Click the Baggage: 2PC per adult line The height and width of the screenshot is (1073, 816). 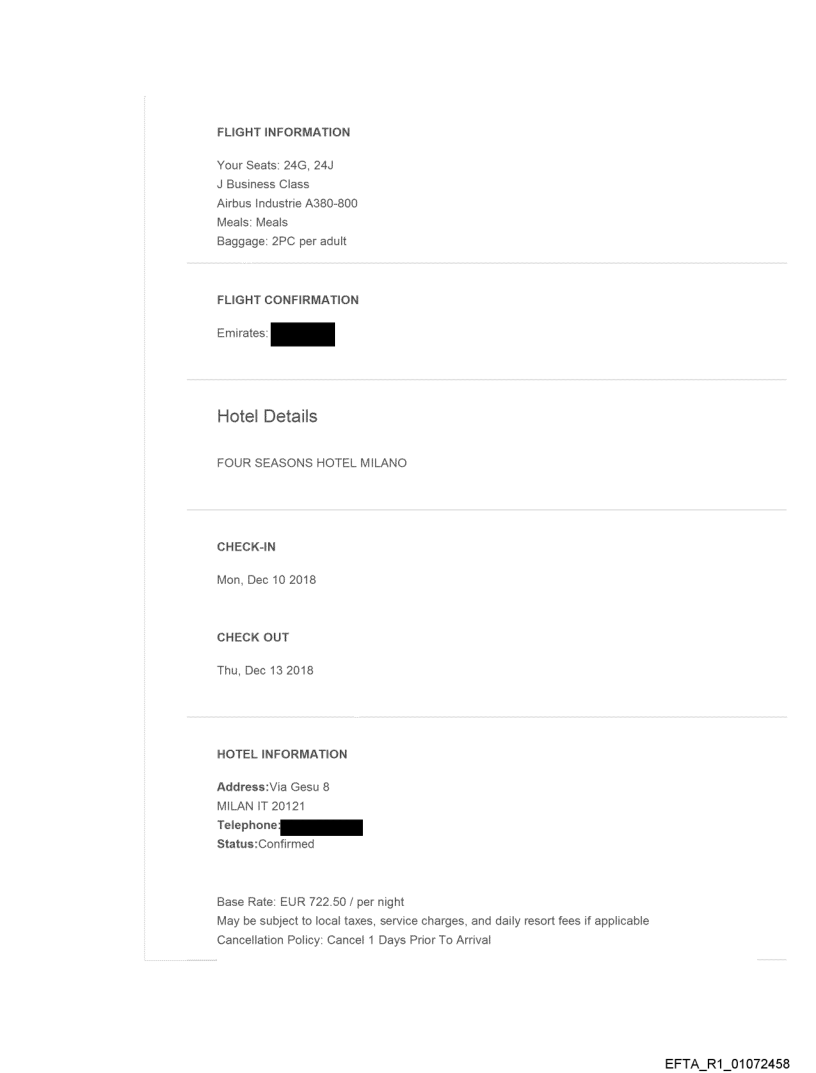click(x=282, y=241)
